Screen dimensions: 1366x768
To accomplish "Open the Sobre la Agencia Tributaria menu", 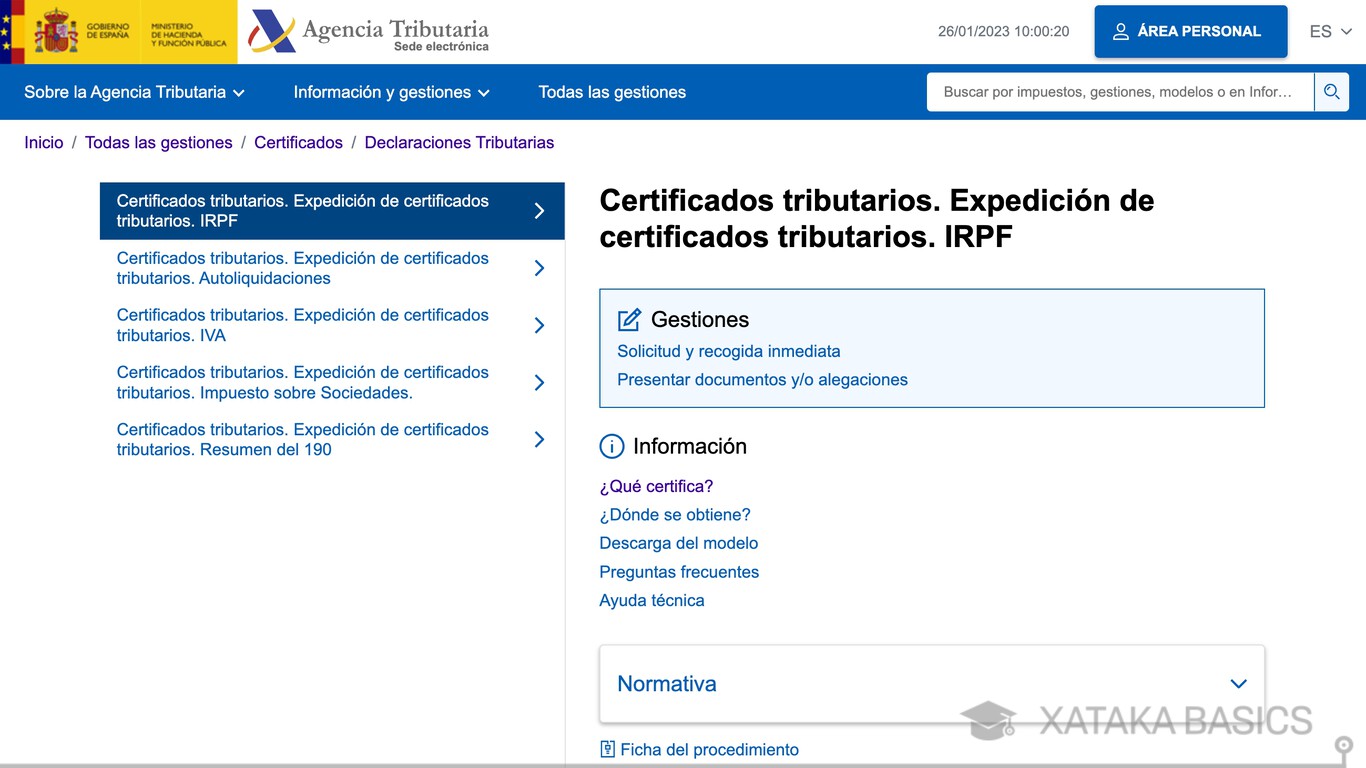I will [134, 92].
